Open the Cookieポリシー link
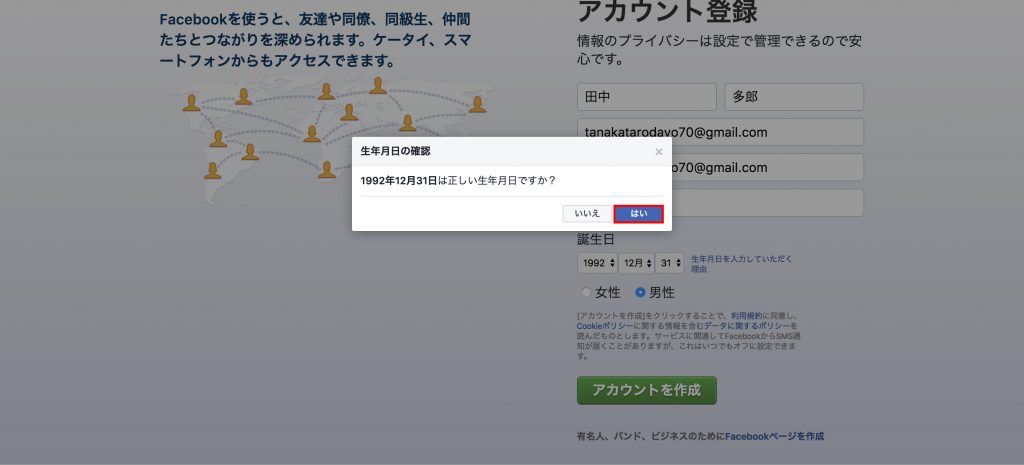 pyautogui.click(x=605, y=325)
